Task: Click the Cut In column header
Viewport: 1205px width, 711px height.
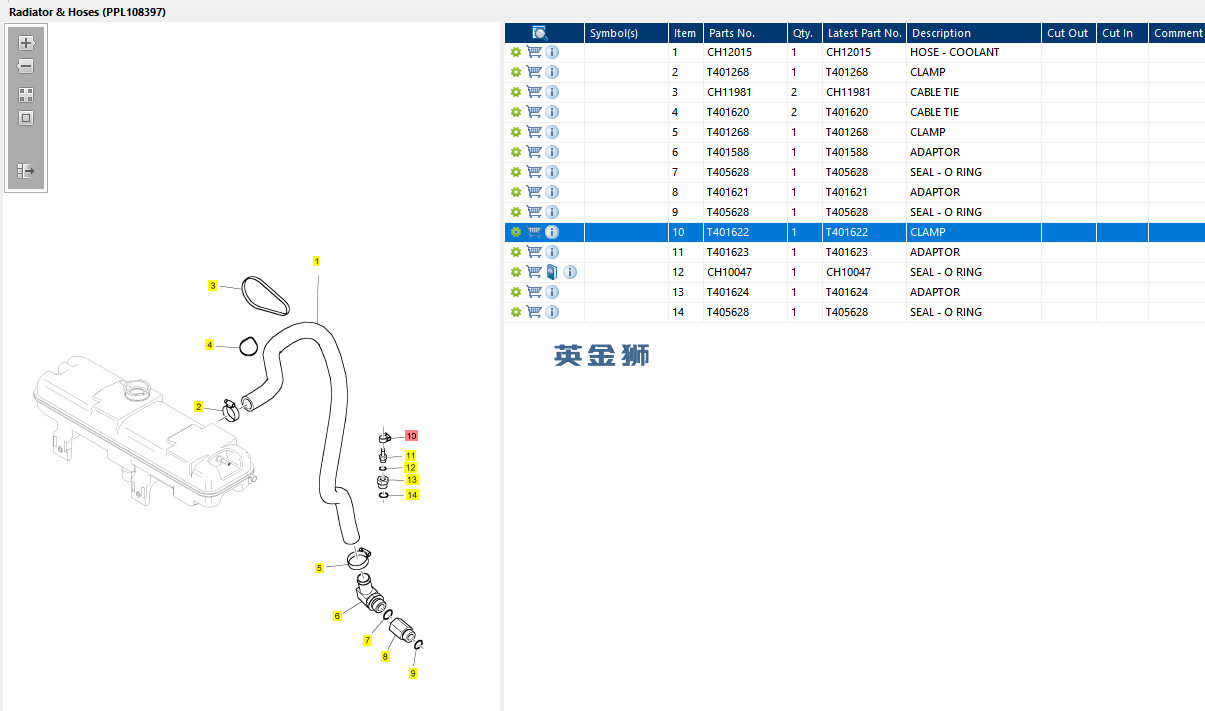Action: pyautogui.click(x=1122, y=33)
